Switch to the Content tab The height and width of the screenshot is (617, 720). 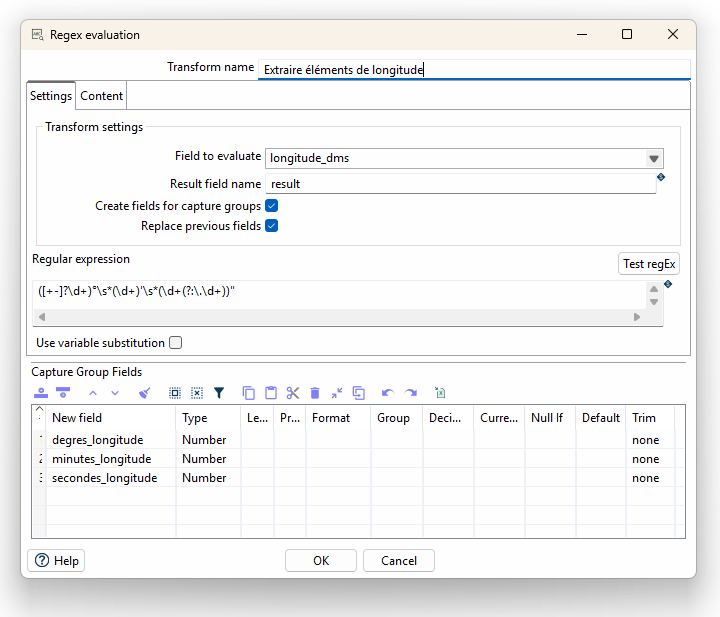coord(101,96)
